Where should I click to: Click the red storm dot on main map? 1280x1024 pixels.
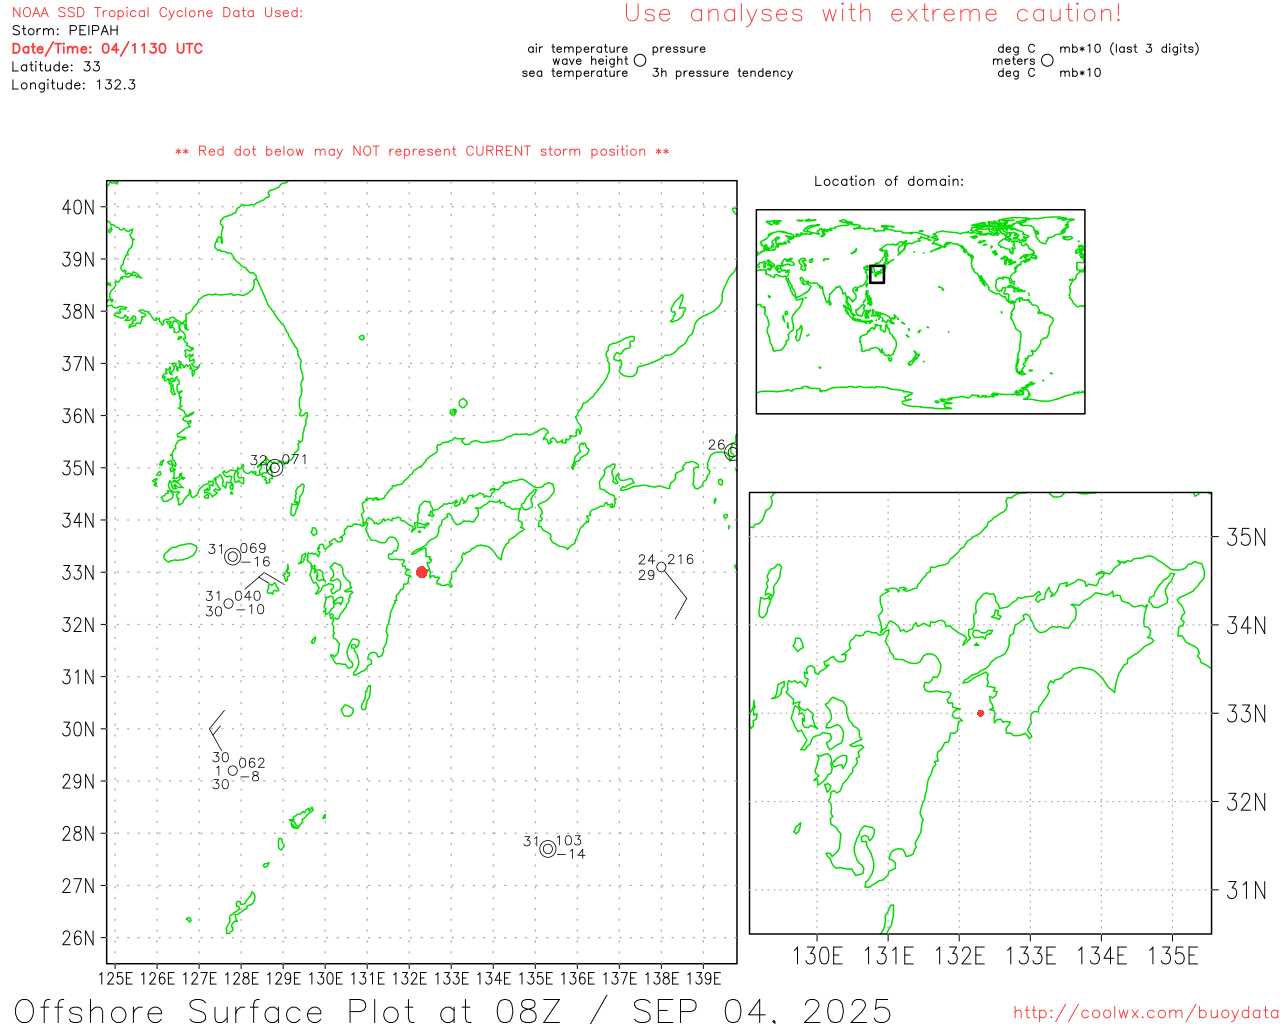[x=421, y=572]
